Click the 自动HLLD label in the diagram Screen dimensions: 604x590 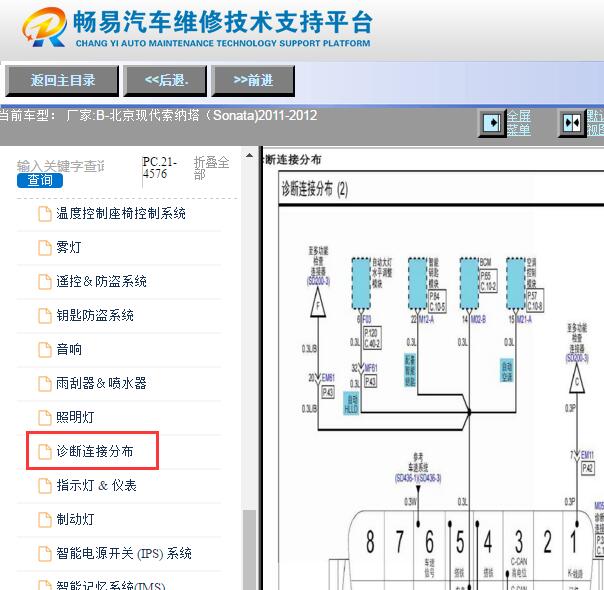(351, 404)
